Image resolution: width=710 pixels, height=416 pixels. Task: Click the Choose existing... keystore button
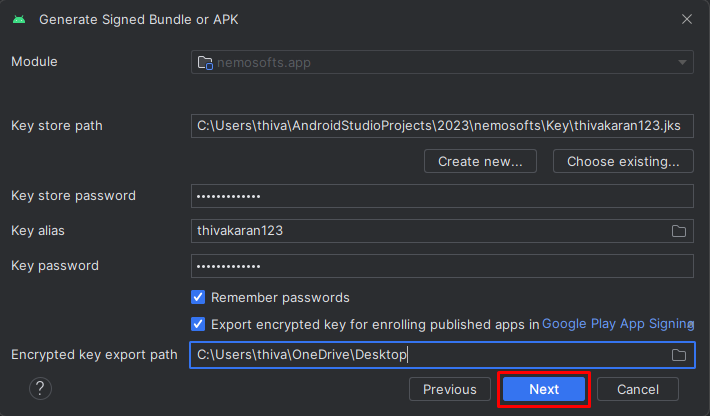coord(623,161)
